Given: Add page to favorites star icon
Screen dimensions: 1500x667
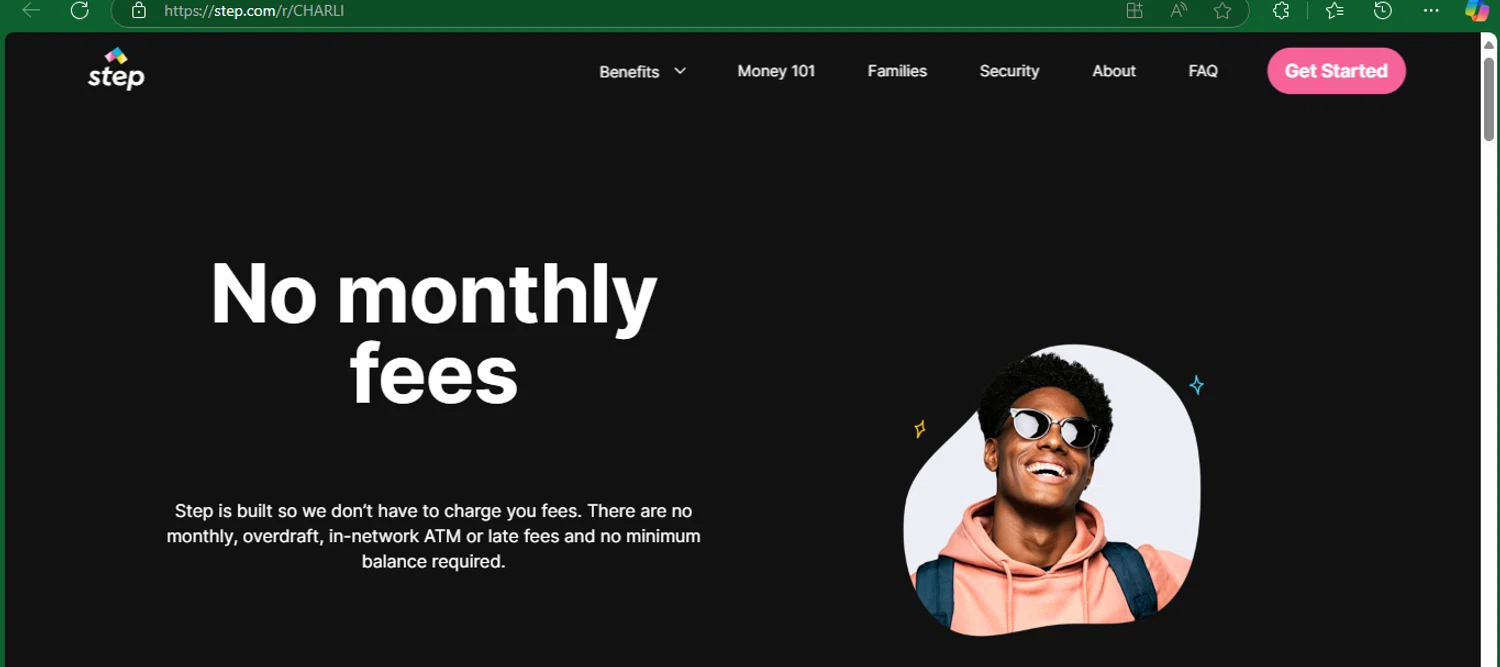Looking at the screenshot, I should tap(1222, 11).
